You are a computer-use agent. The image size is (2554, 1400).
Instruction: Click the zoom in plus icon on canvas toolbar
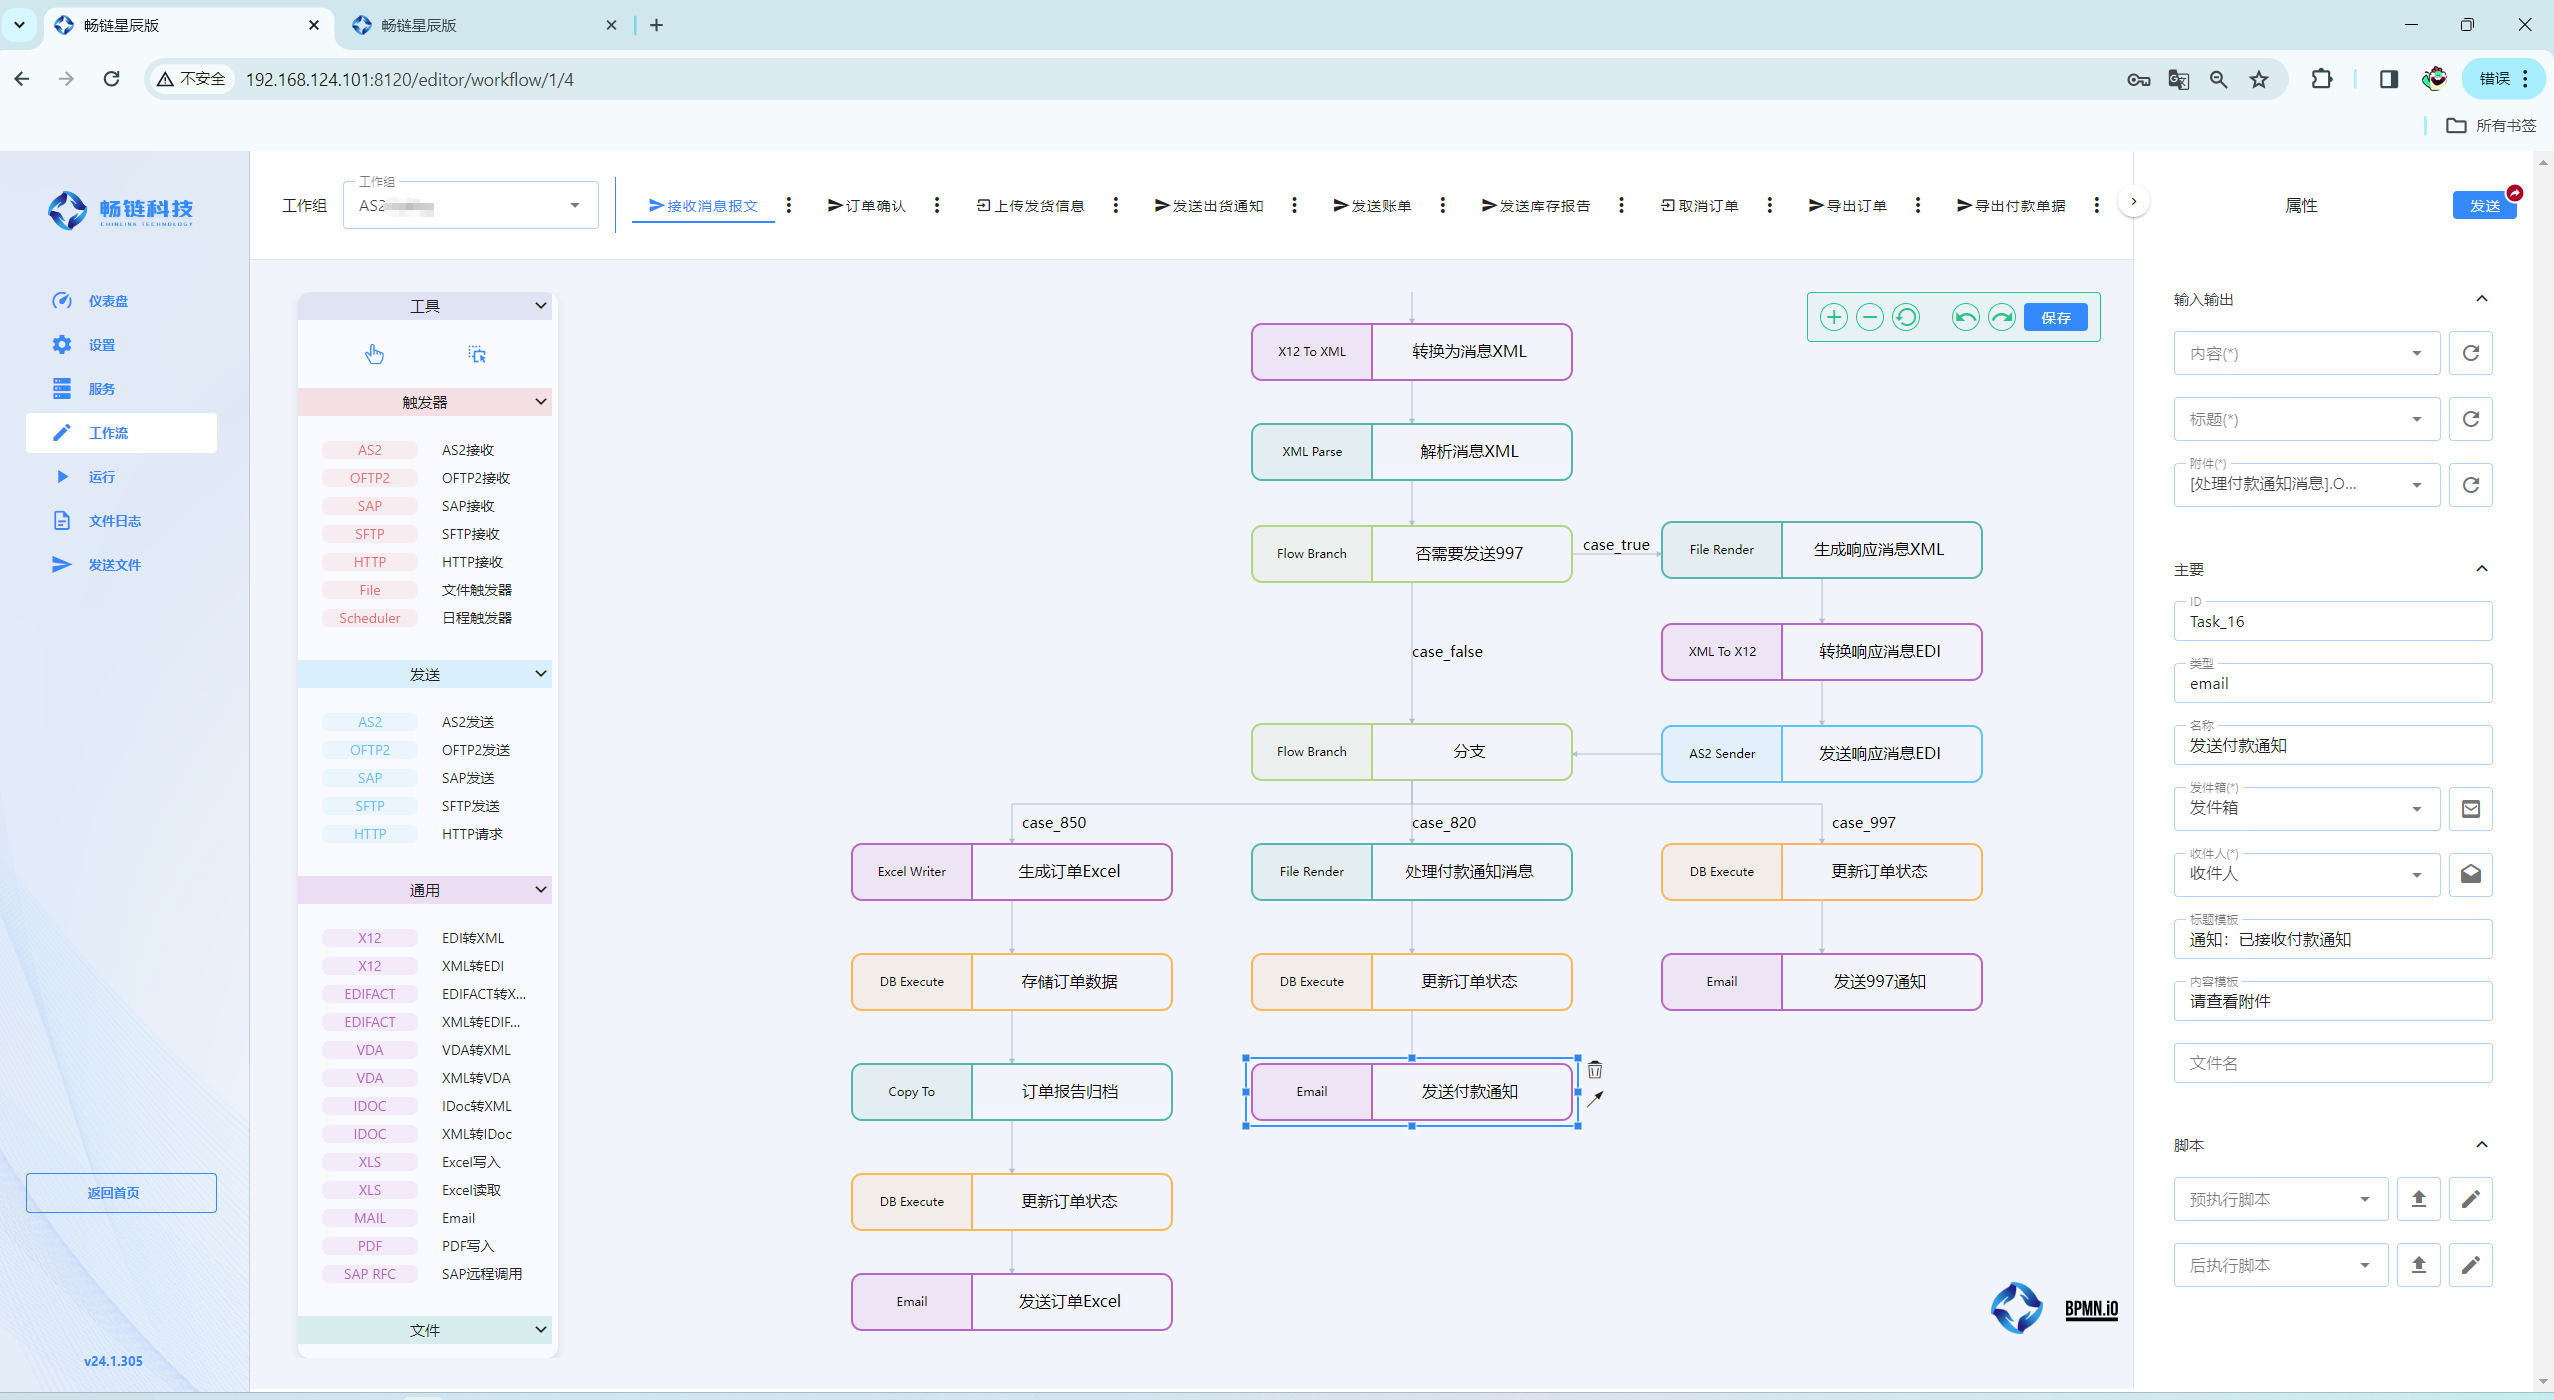tap(1833, 318)
